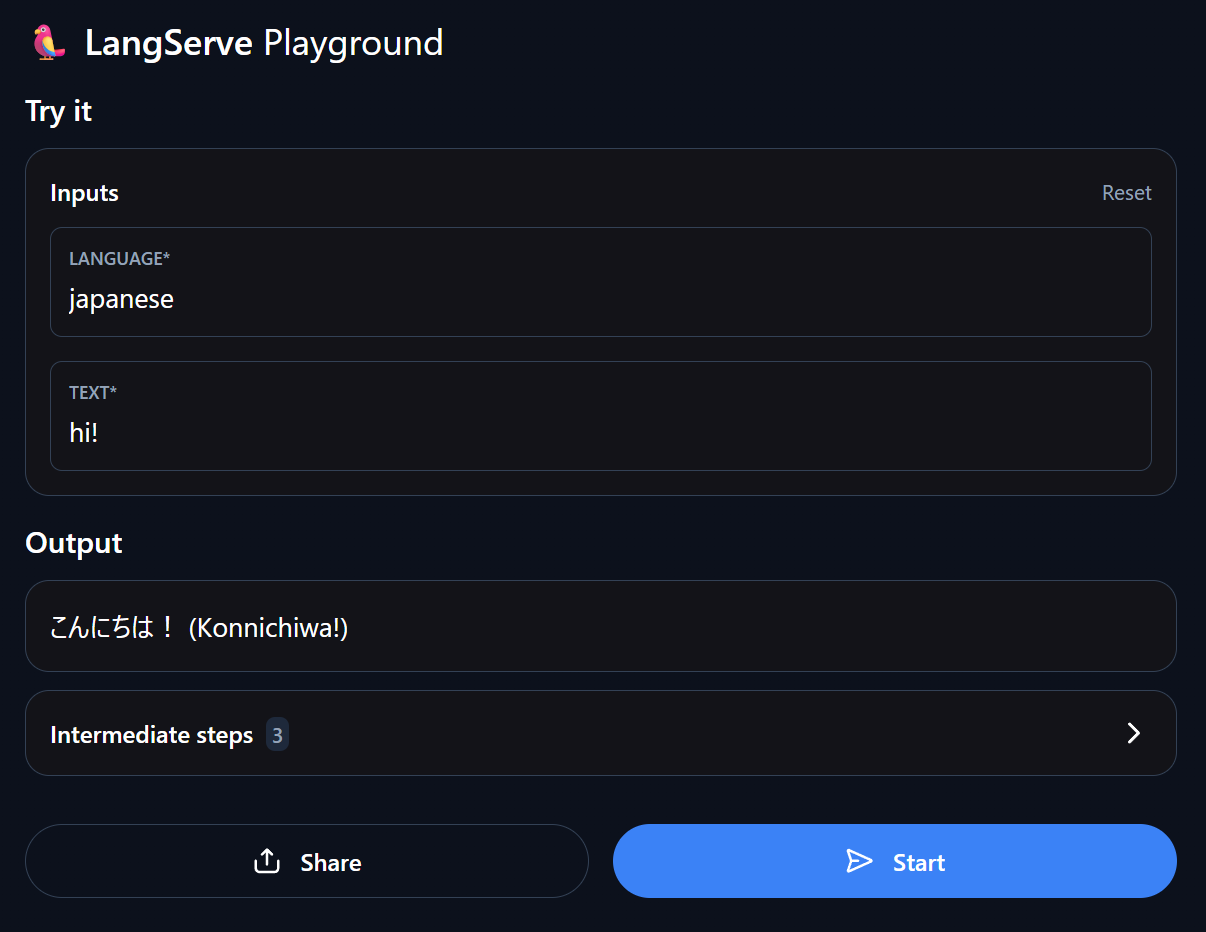Click the Output heading
Viewport: 1206px width, 932px height.
73,543
